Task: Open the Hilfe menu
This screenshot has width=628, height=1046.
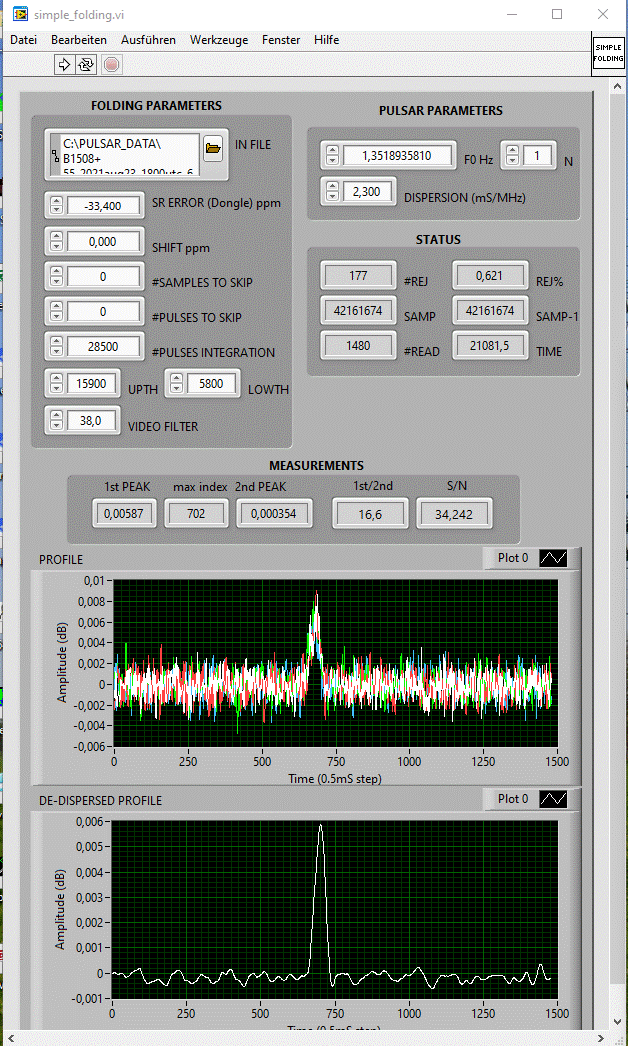Action: pyautogui.click(x=326, y=40)
